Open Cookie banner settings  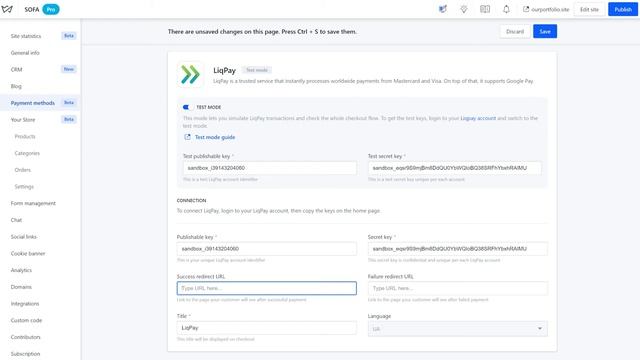28,253
